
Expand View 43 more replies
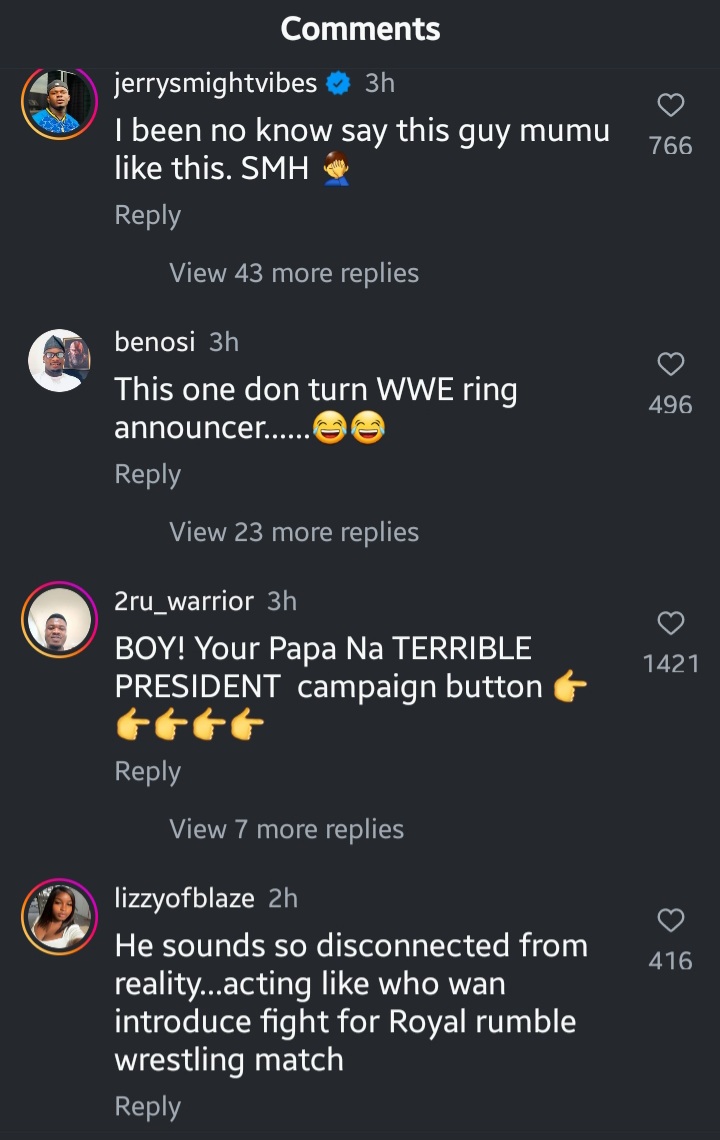pos(294,273)
